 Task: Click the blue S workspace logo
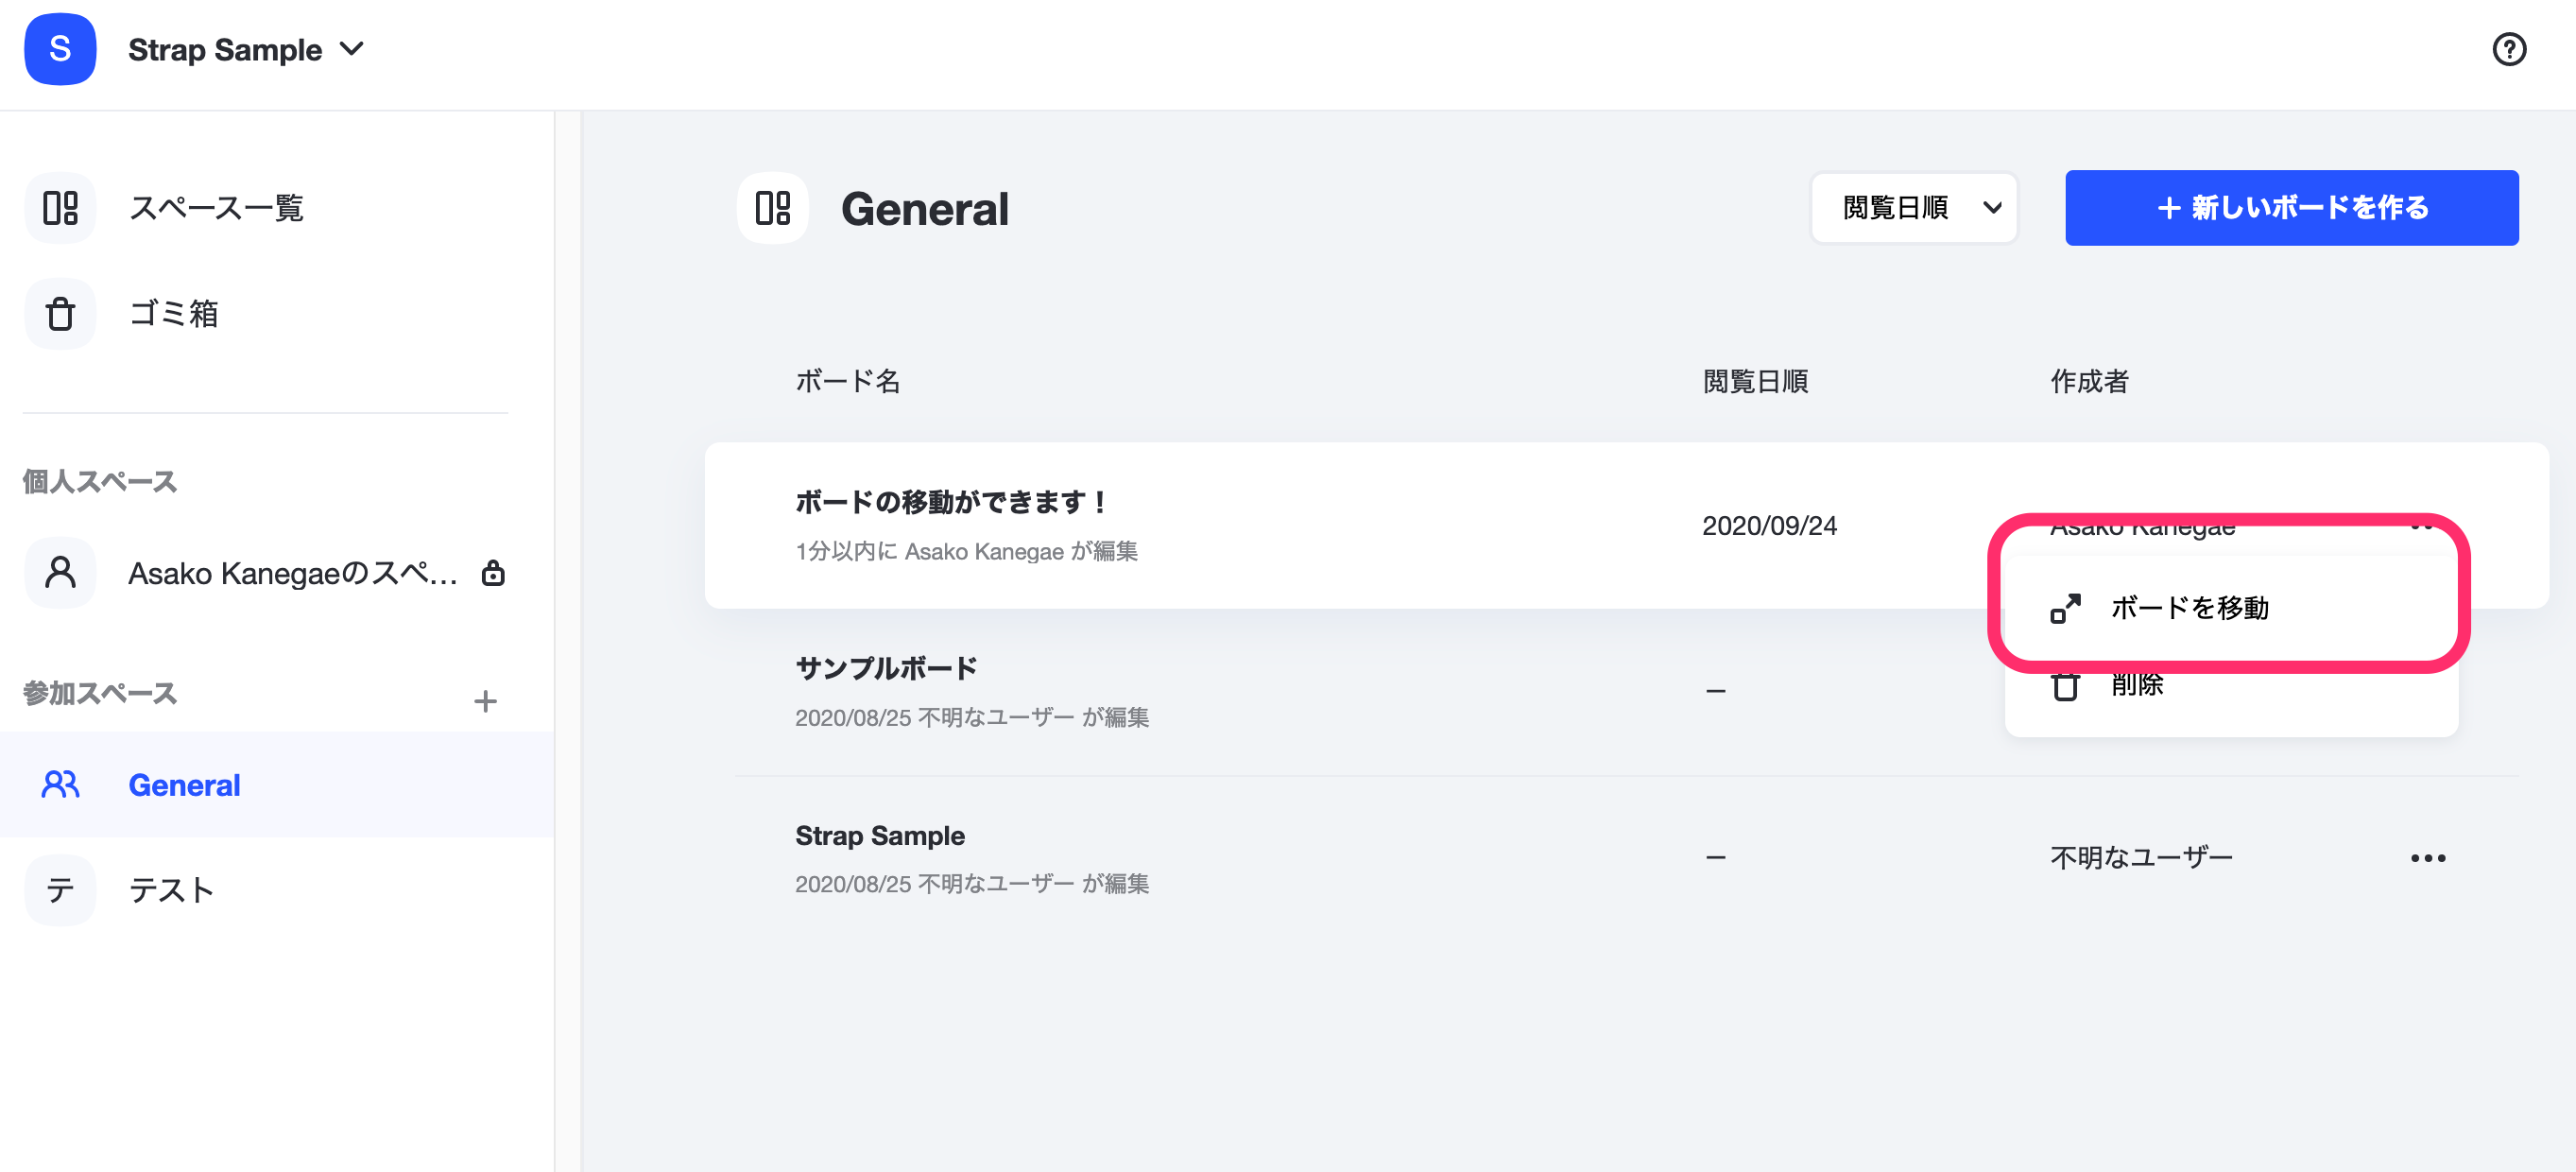(x=60, y=49)
